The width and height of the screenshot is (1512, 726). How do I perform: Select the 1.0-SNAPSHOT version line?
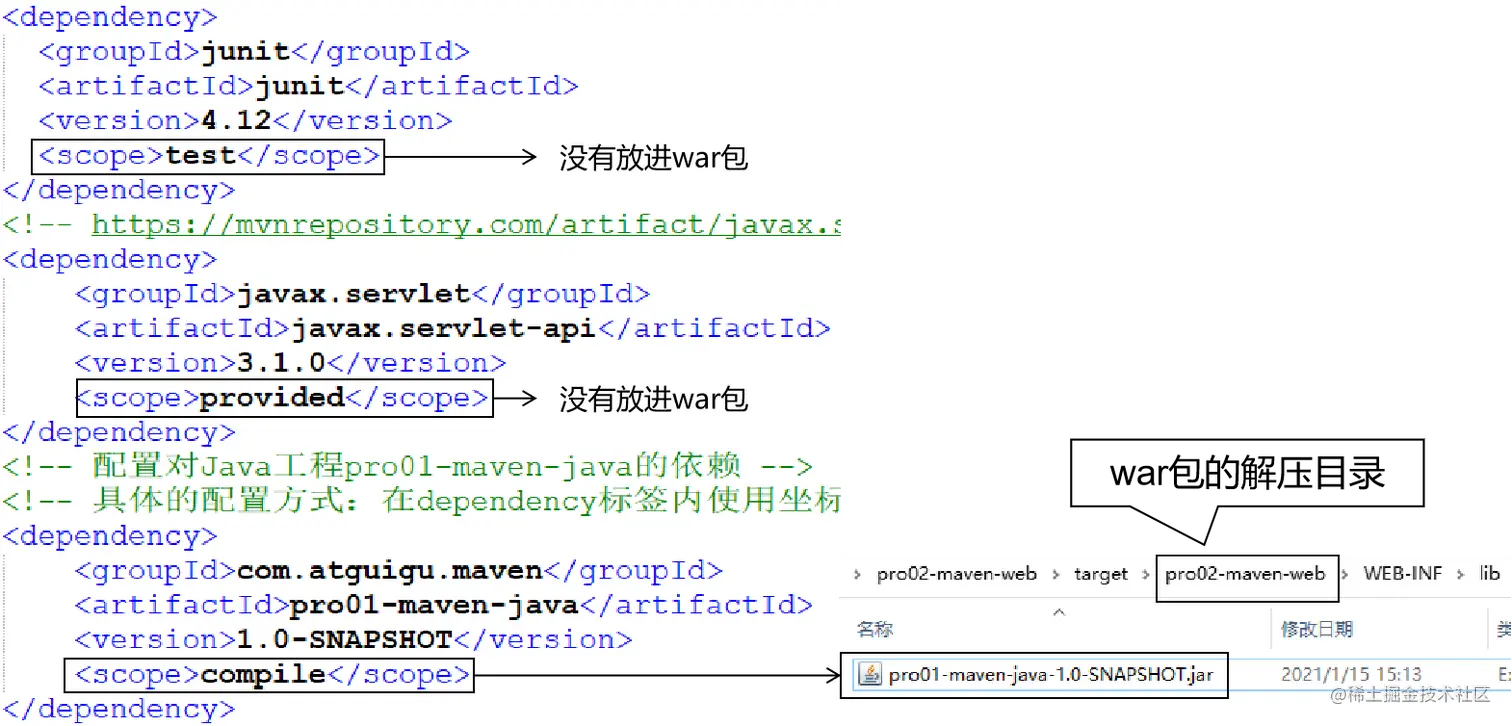tap(353, 640)
